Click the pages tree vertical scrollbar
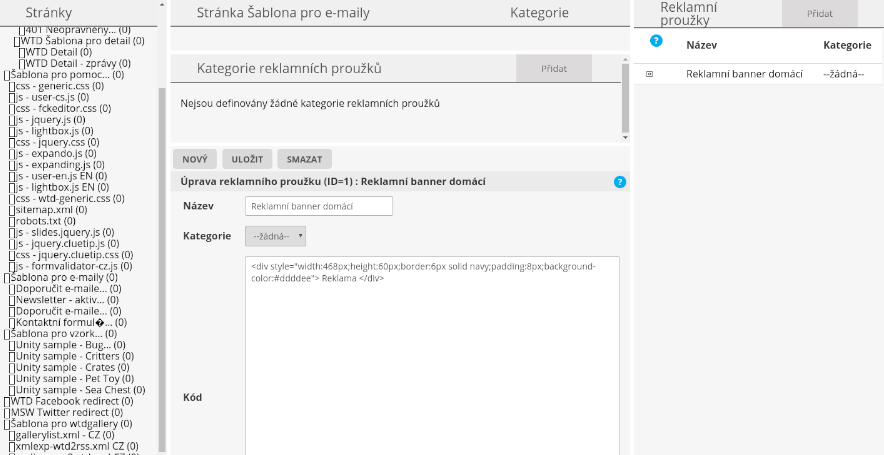 (162, 250)
